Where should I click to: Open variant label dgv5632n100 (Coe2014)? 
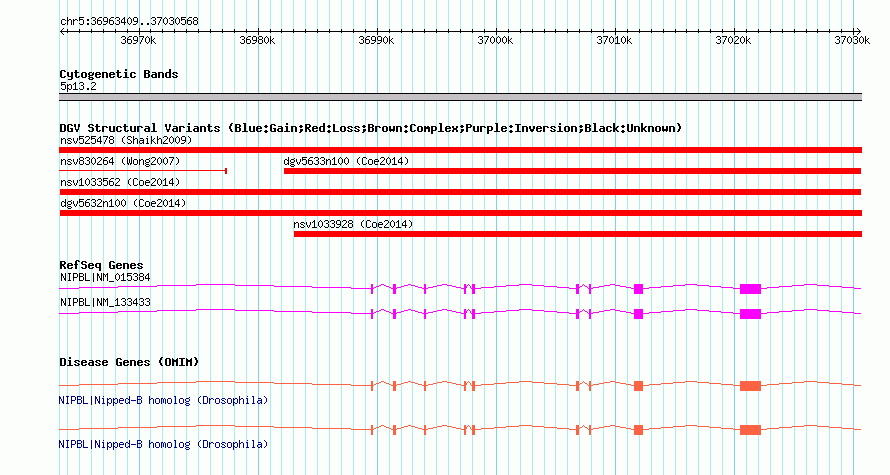(x=123, y=203)
